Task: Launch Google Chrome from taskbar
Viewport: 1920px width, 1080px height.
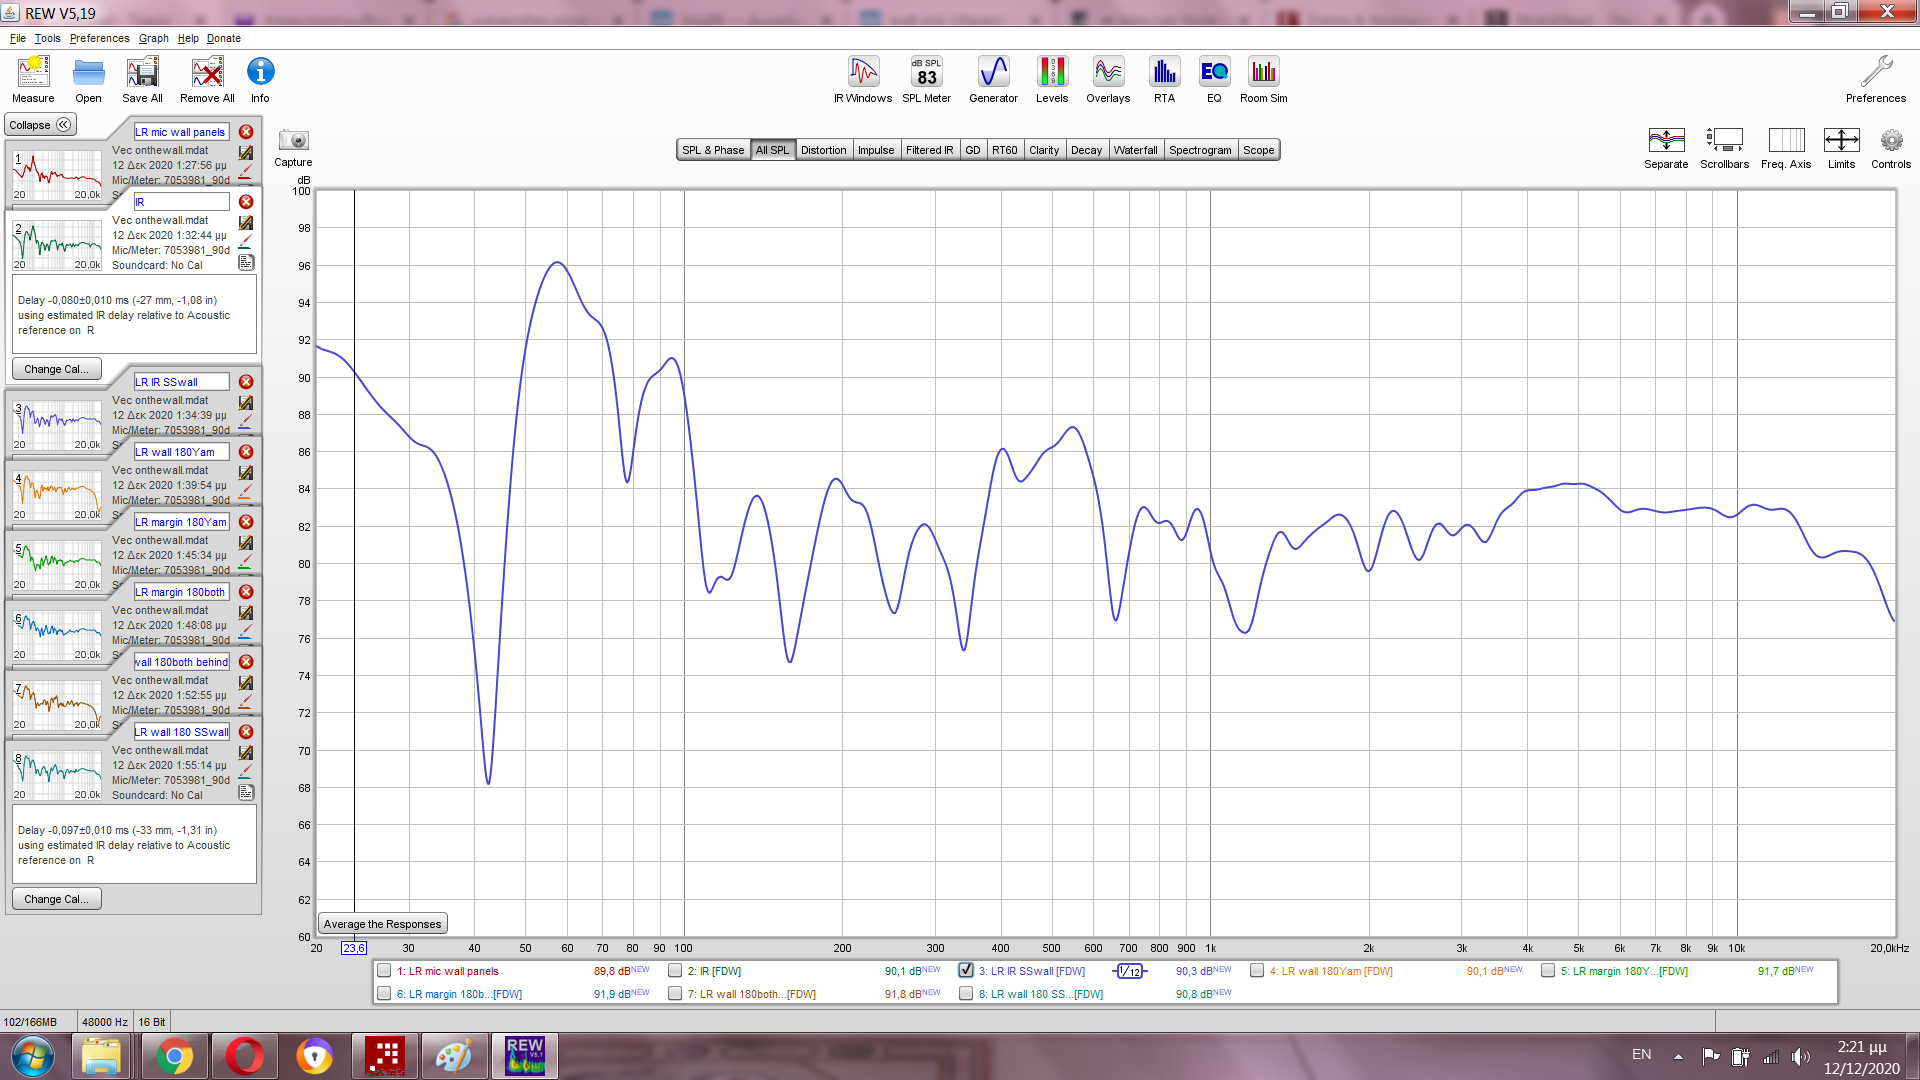Action: click(174, 1056)
